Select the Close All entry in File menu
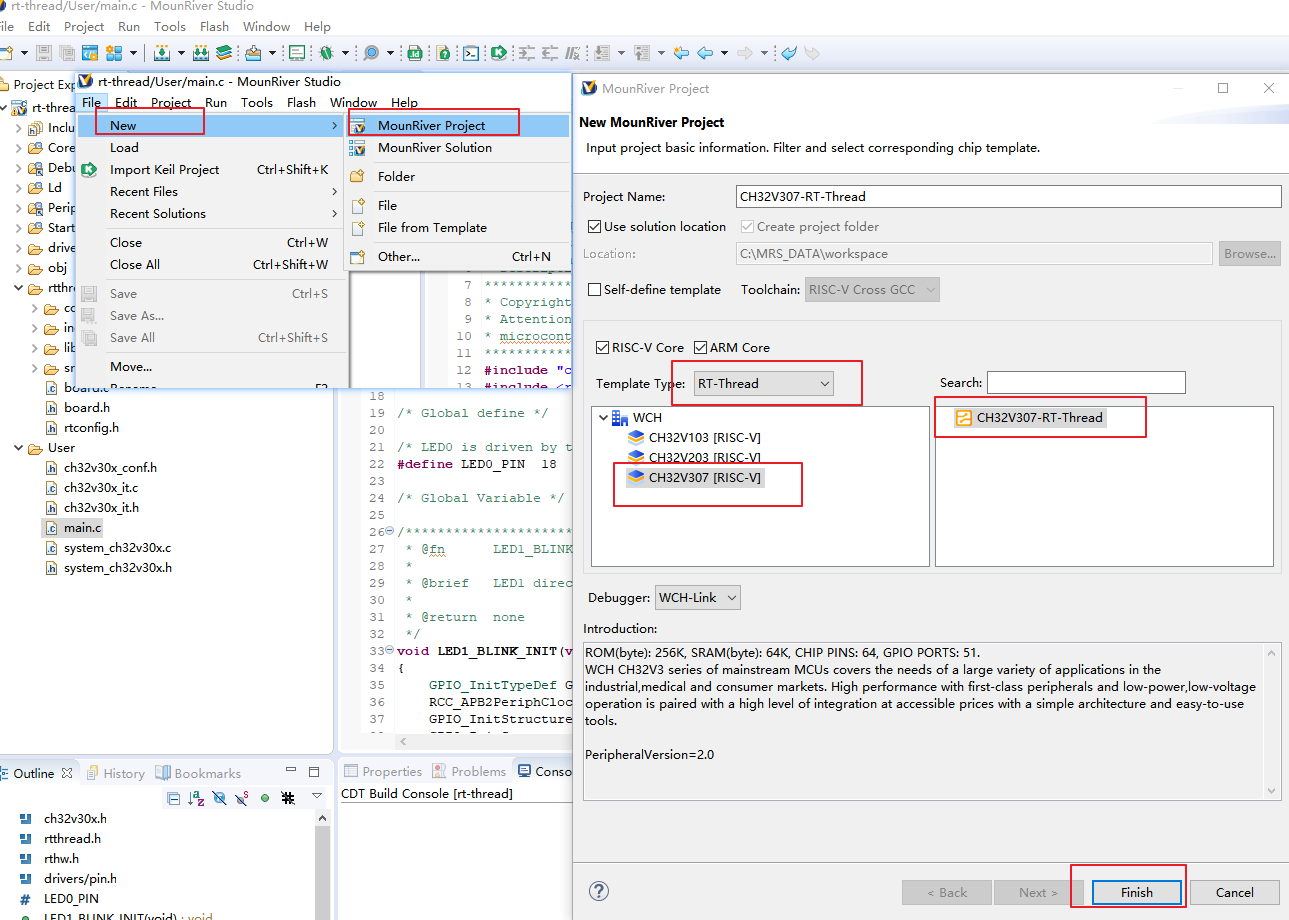The width and height of the screenshot is (1289, 920). click(x=210, y=265)
